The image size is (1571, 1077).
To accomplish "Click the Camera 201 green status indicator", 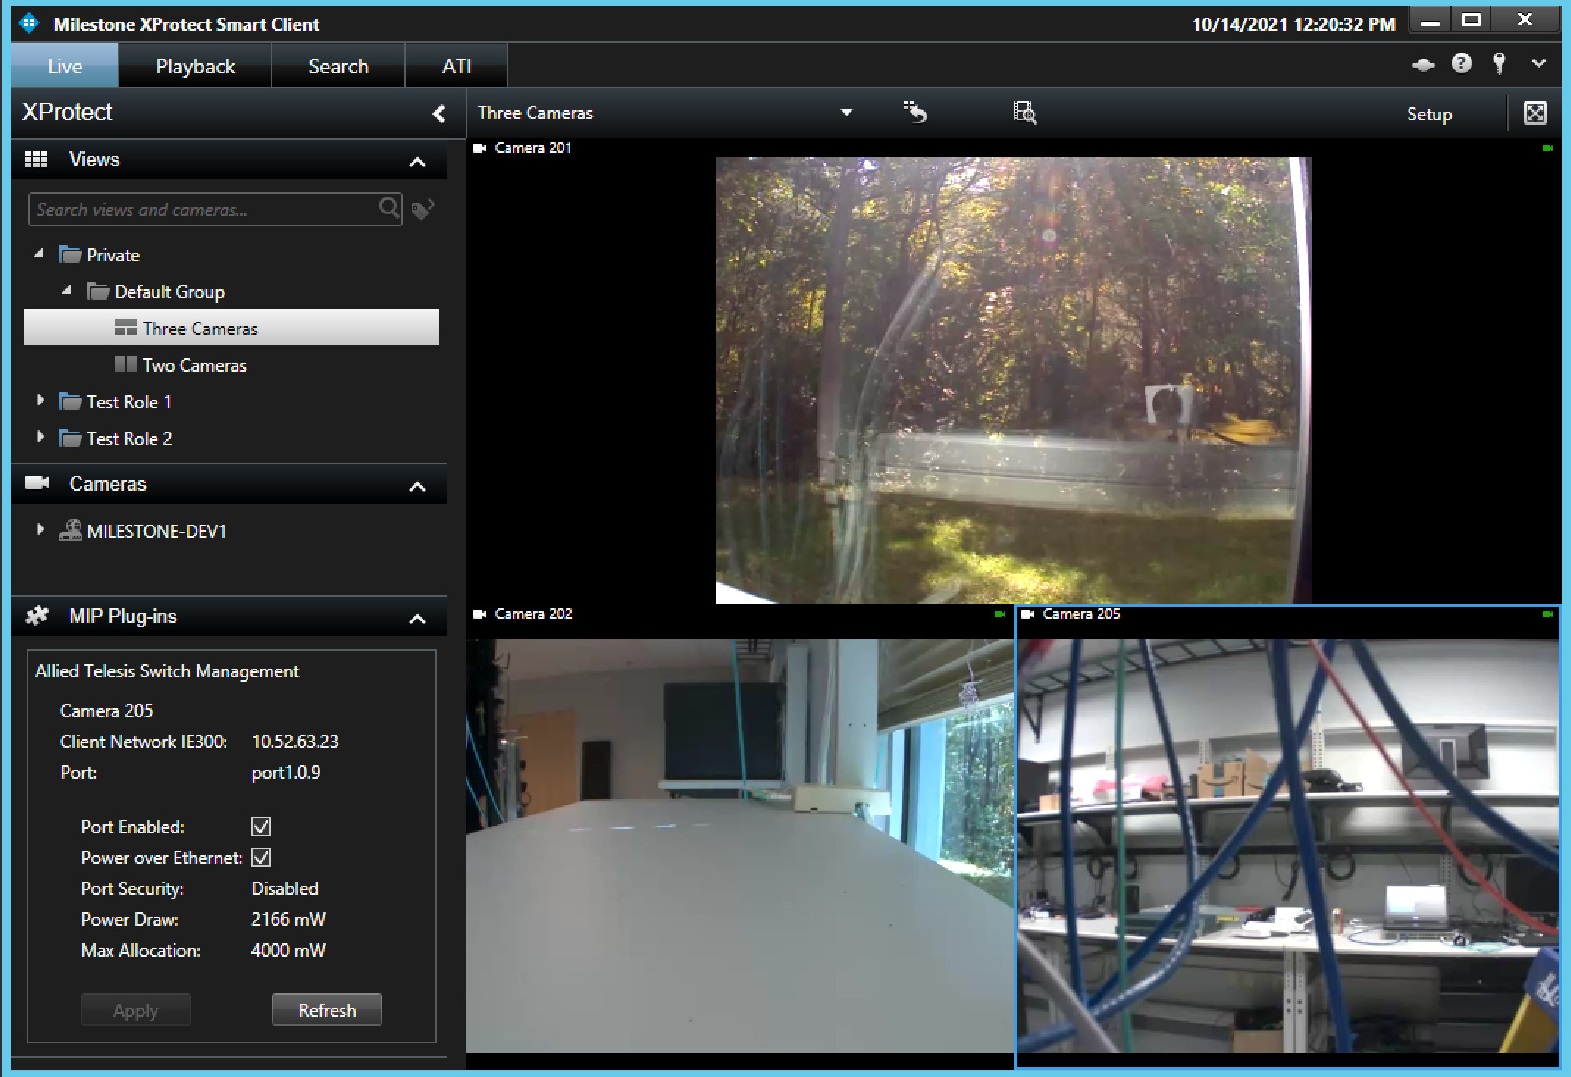I will 1547,148.
